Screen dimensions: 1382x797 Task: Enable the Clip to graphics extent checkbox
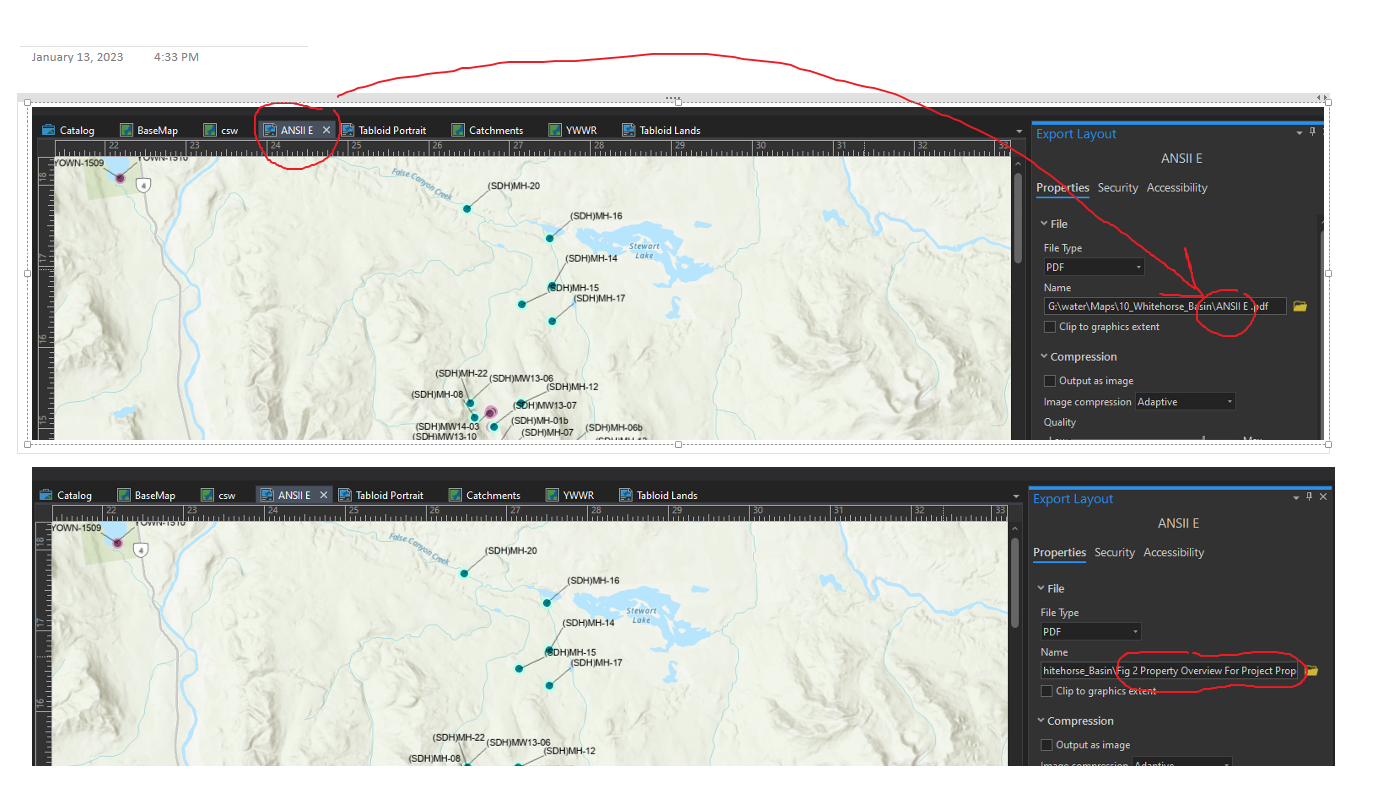(x=1050, y=326)
